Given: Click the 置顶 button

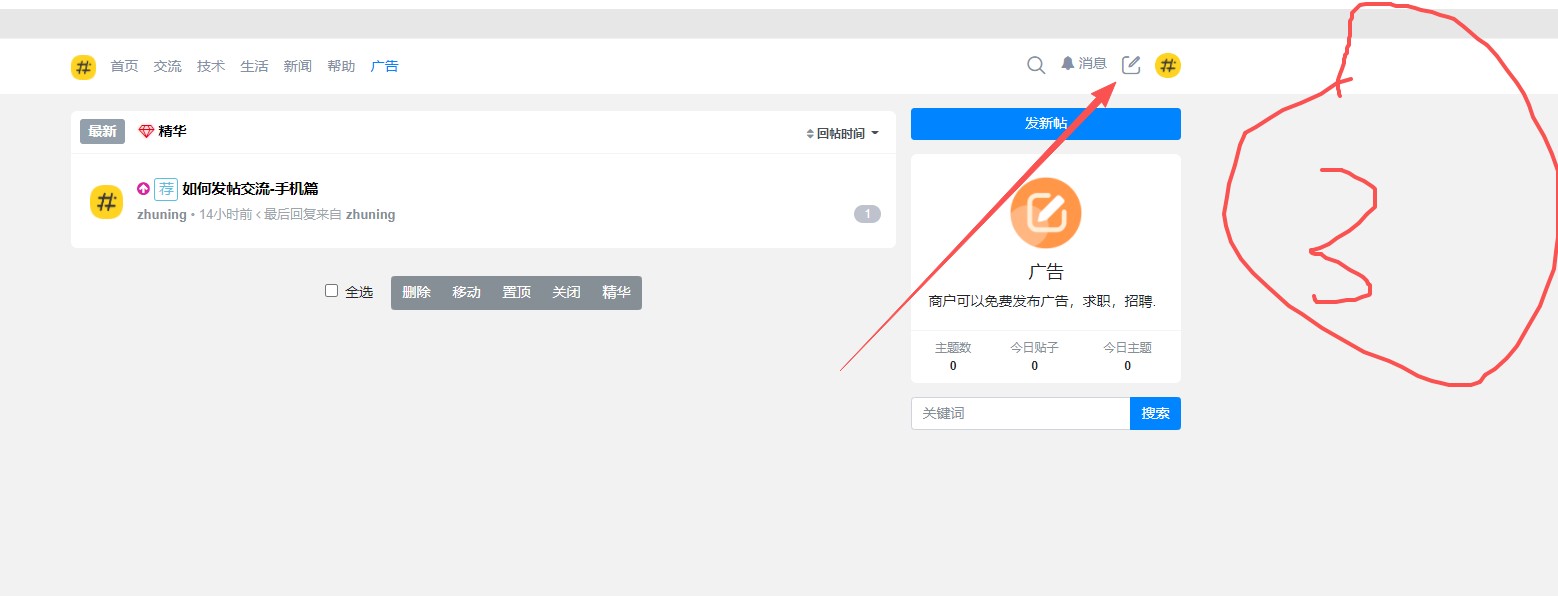Looking at the screenshot, I should tap(516, 293).
